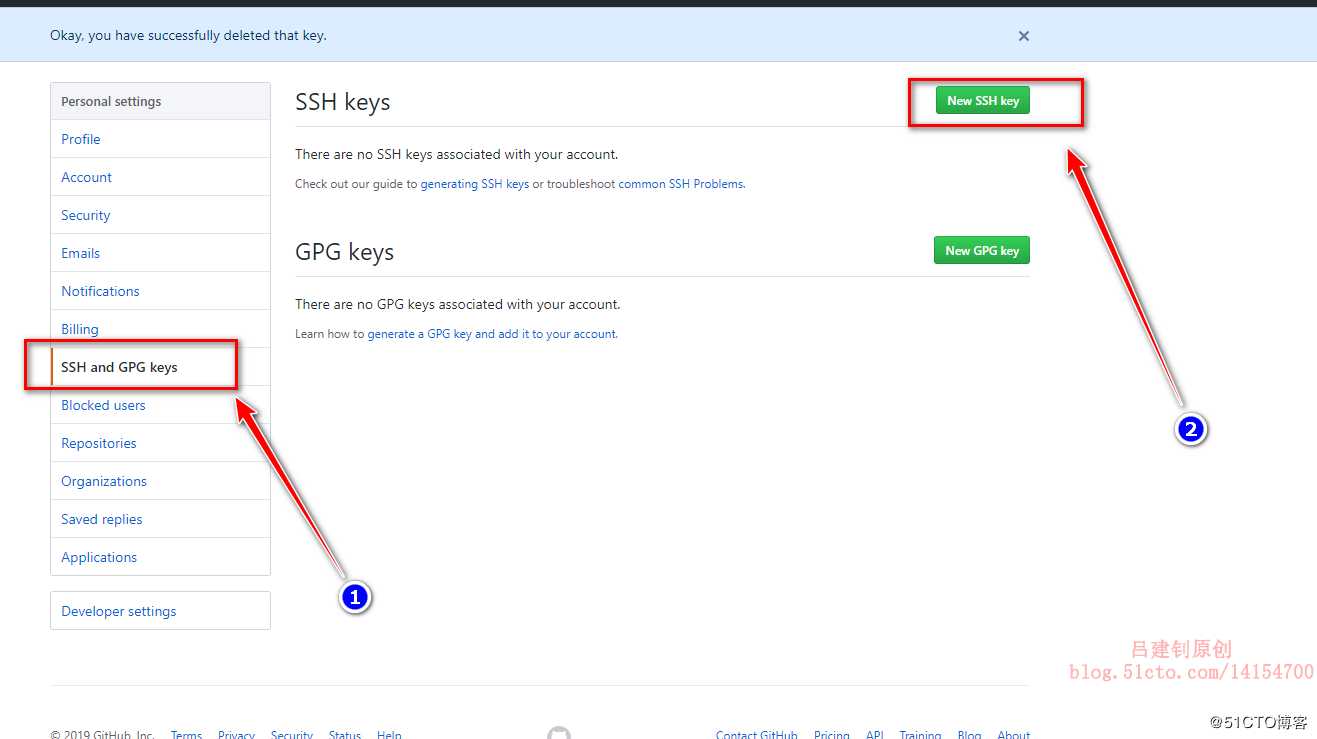Open Billing settings page
The height and width of the screenshot is (739, 1317).
(160, 329)
